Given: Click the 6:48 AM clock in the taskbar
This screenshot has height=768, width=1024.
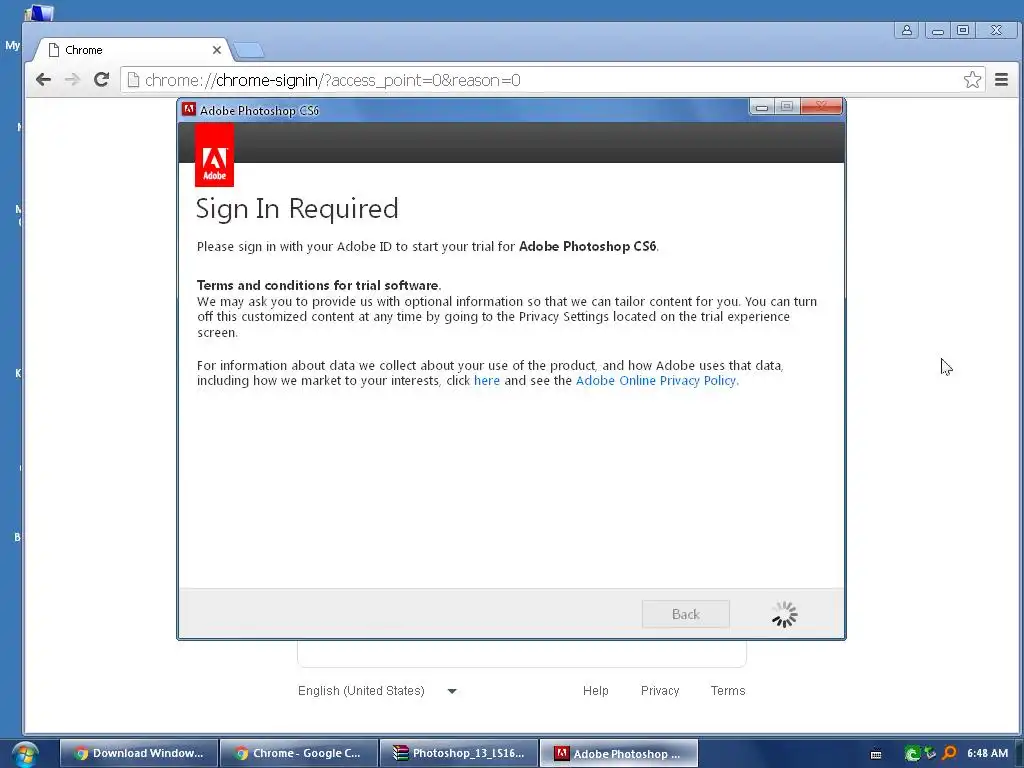Looking at the screenshot, I should click(987, 753).
